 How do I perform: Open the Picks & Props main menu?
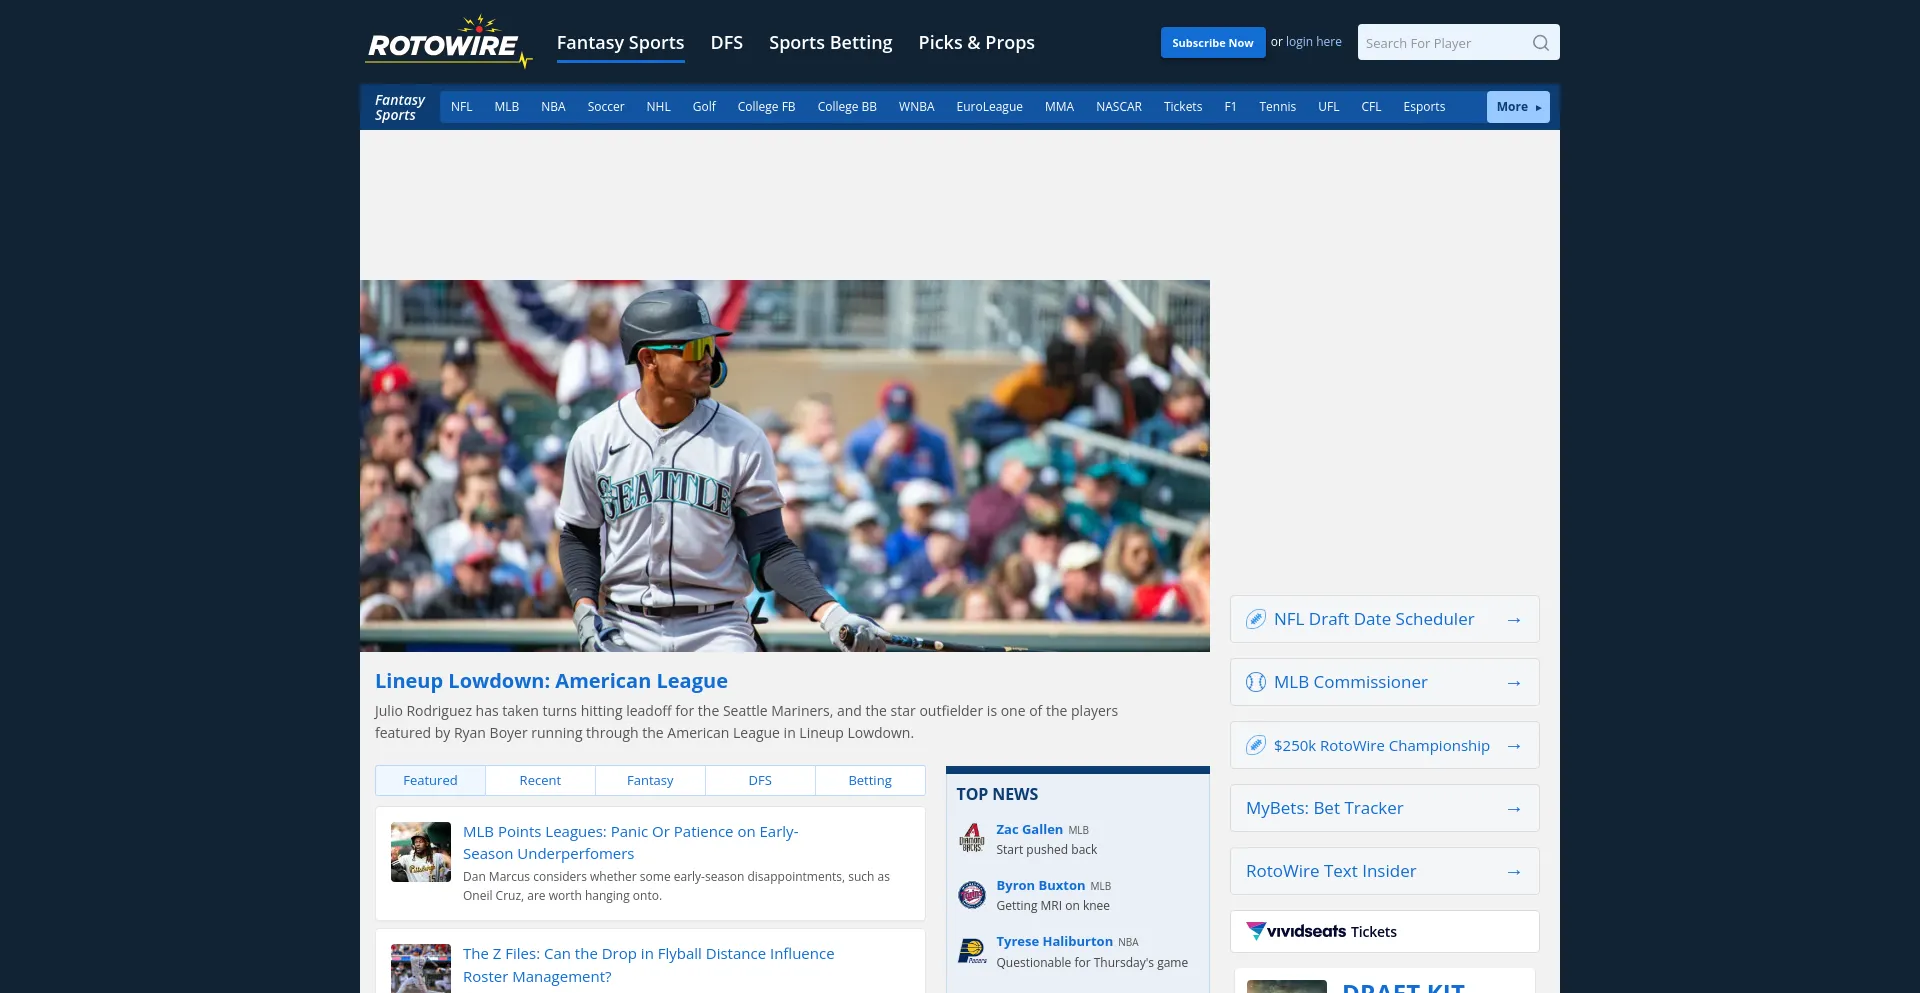[x=976, y=43]
